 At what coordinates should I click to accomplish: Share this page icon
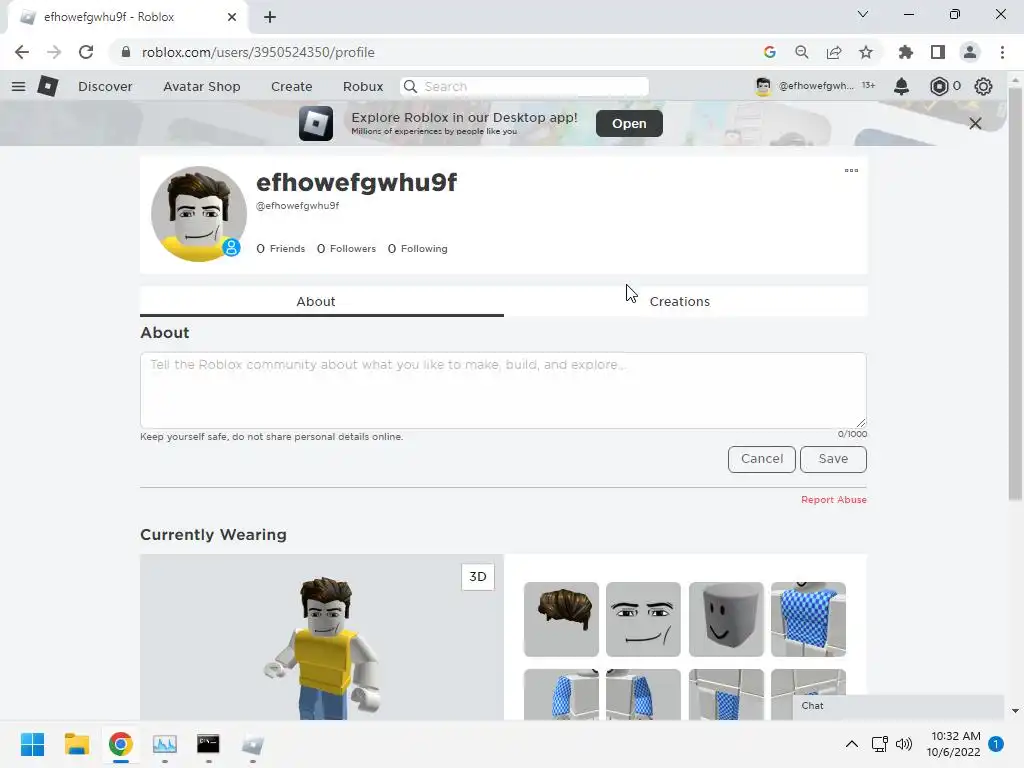(834, 52)
